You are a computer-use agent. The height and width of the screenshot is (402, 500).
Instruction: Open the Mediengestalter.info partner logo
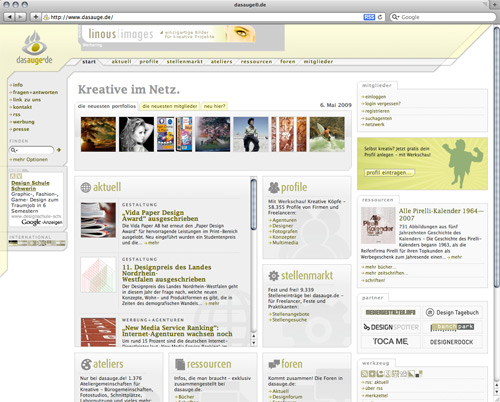[x=390, y=312]
